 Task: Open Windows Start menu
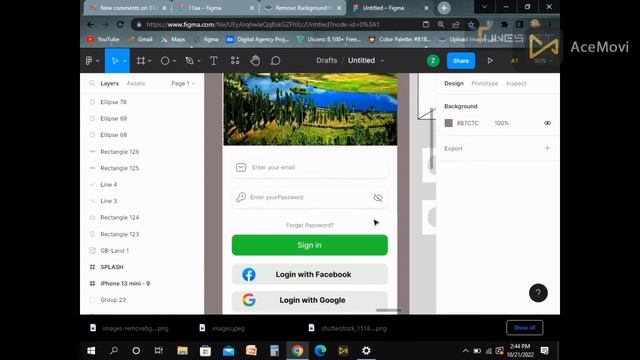[91, 351]
